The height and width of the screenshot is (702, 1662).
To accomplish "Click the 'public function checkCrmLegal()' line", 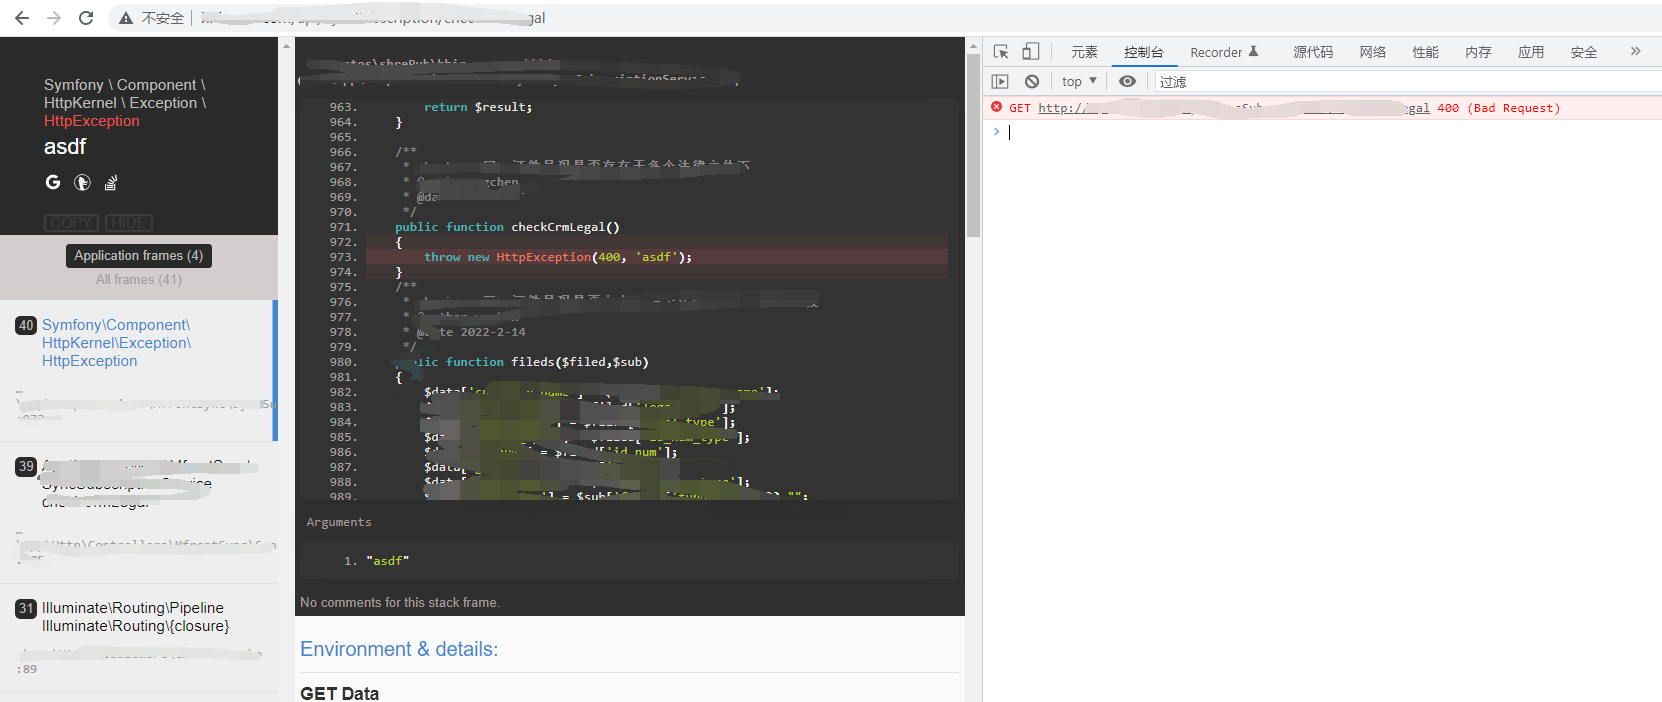I will pos(507,227).
